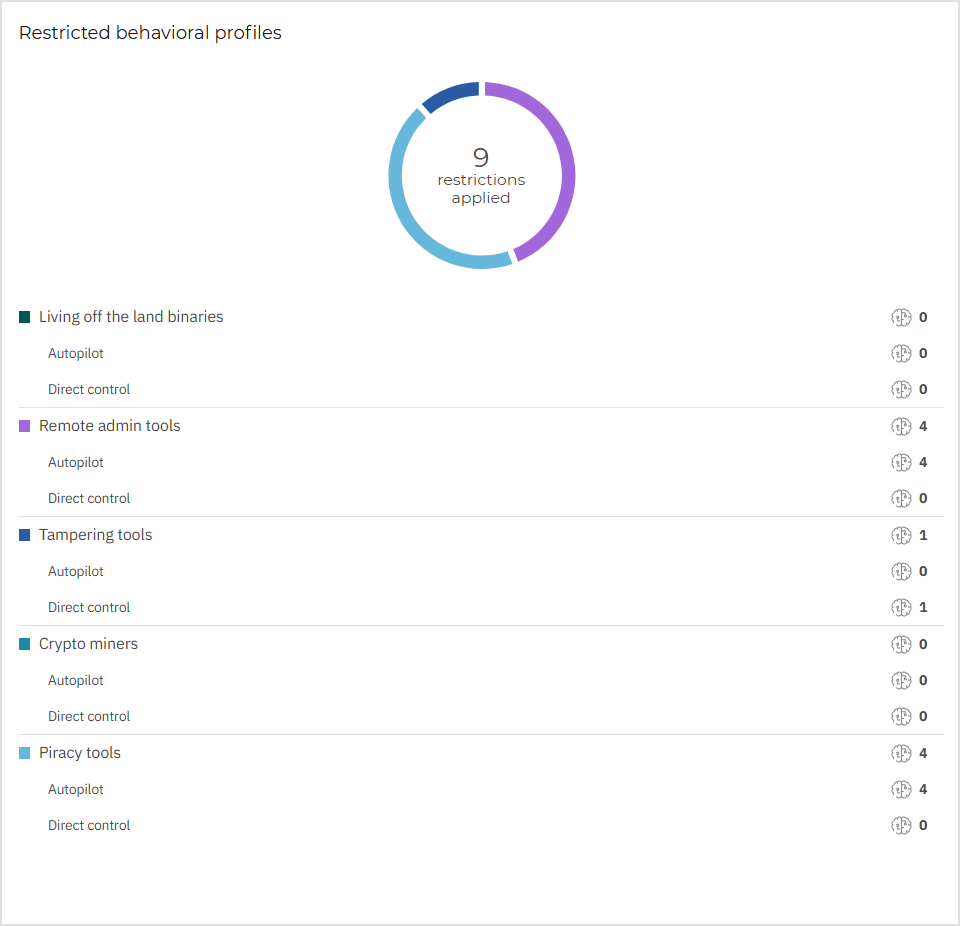This screenshot has height=926, width=960.
Task: Click the brain icon showing 4 beside Piracy tools
Action: [x=901, y=753]
